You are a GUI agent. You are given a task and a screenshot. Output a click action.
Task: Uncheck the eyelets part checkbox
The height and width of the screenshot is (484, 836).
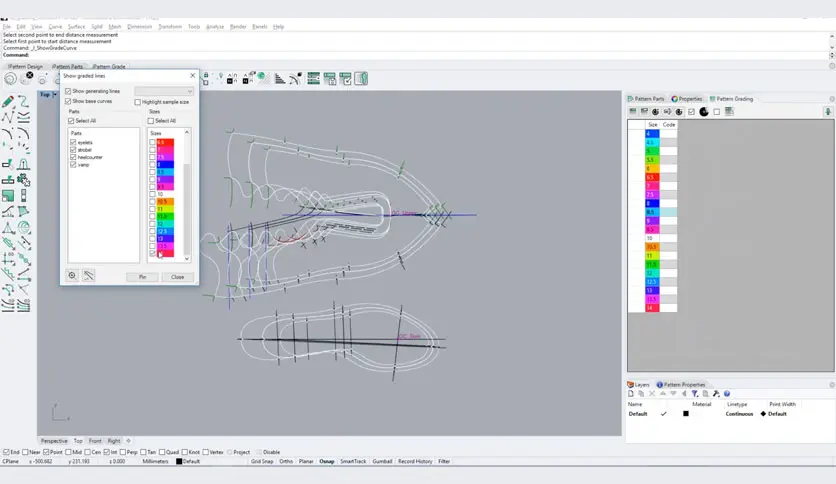pos(73,142)
